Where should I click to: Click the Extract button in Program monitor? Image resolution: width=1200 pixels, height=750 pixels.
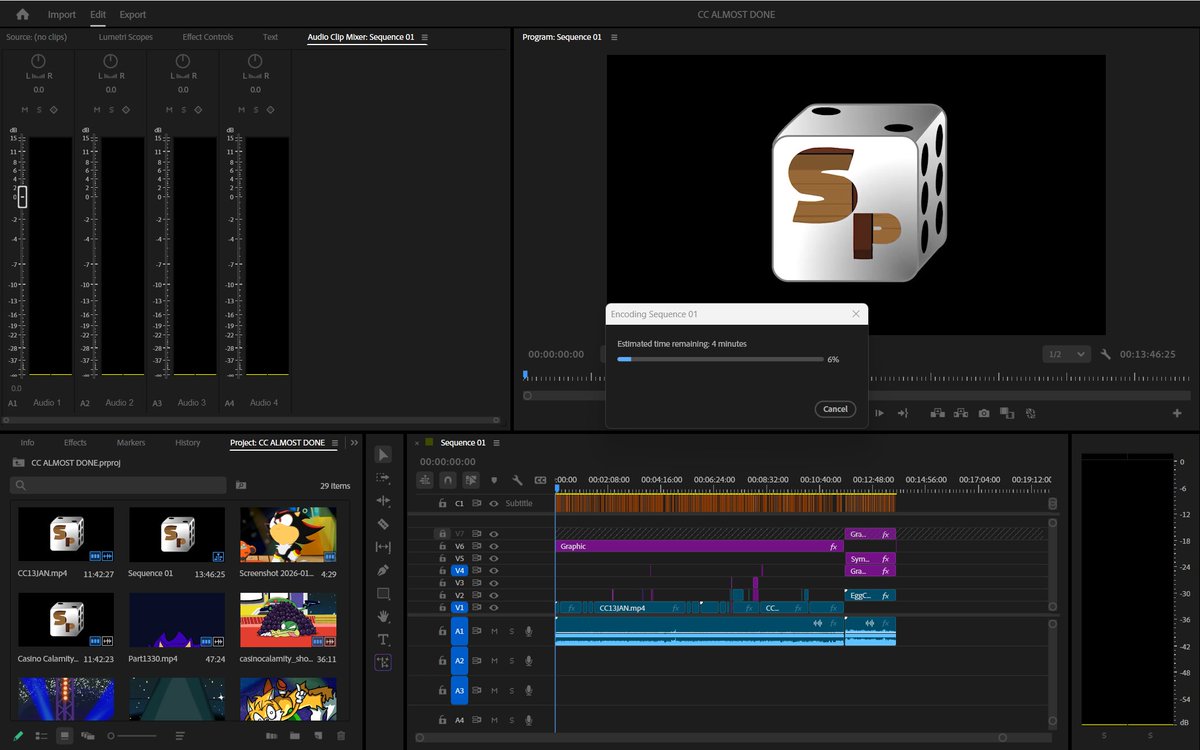961,413
